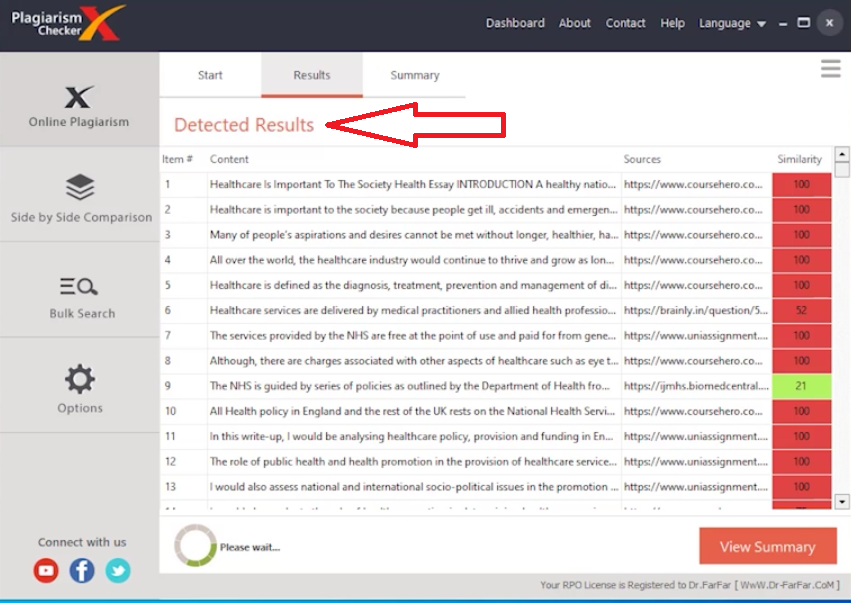
Task: Open the Options gear icon
Action: [80, 379]
